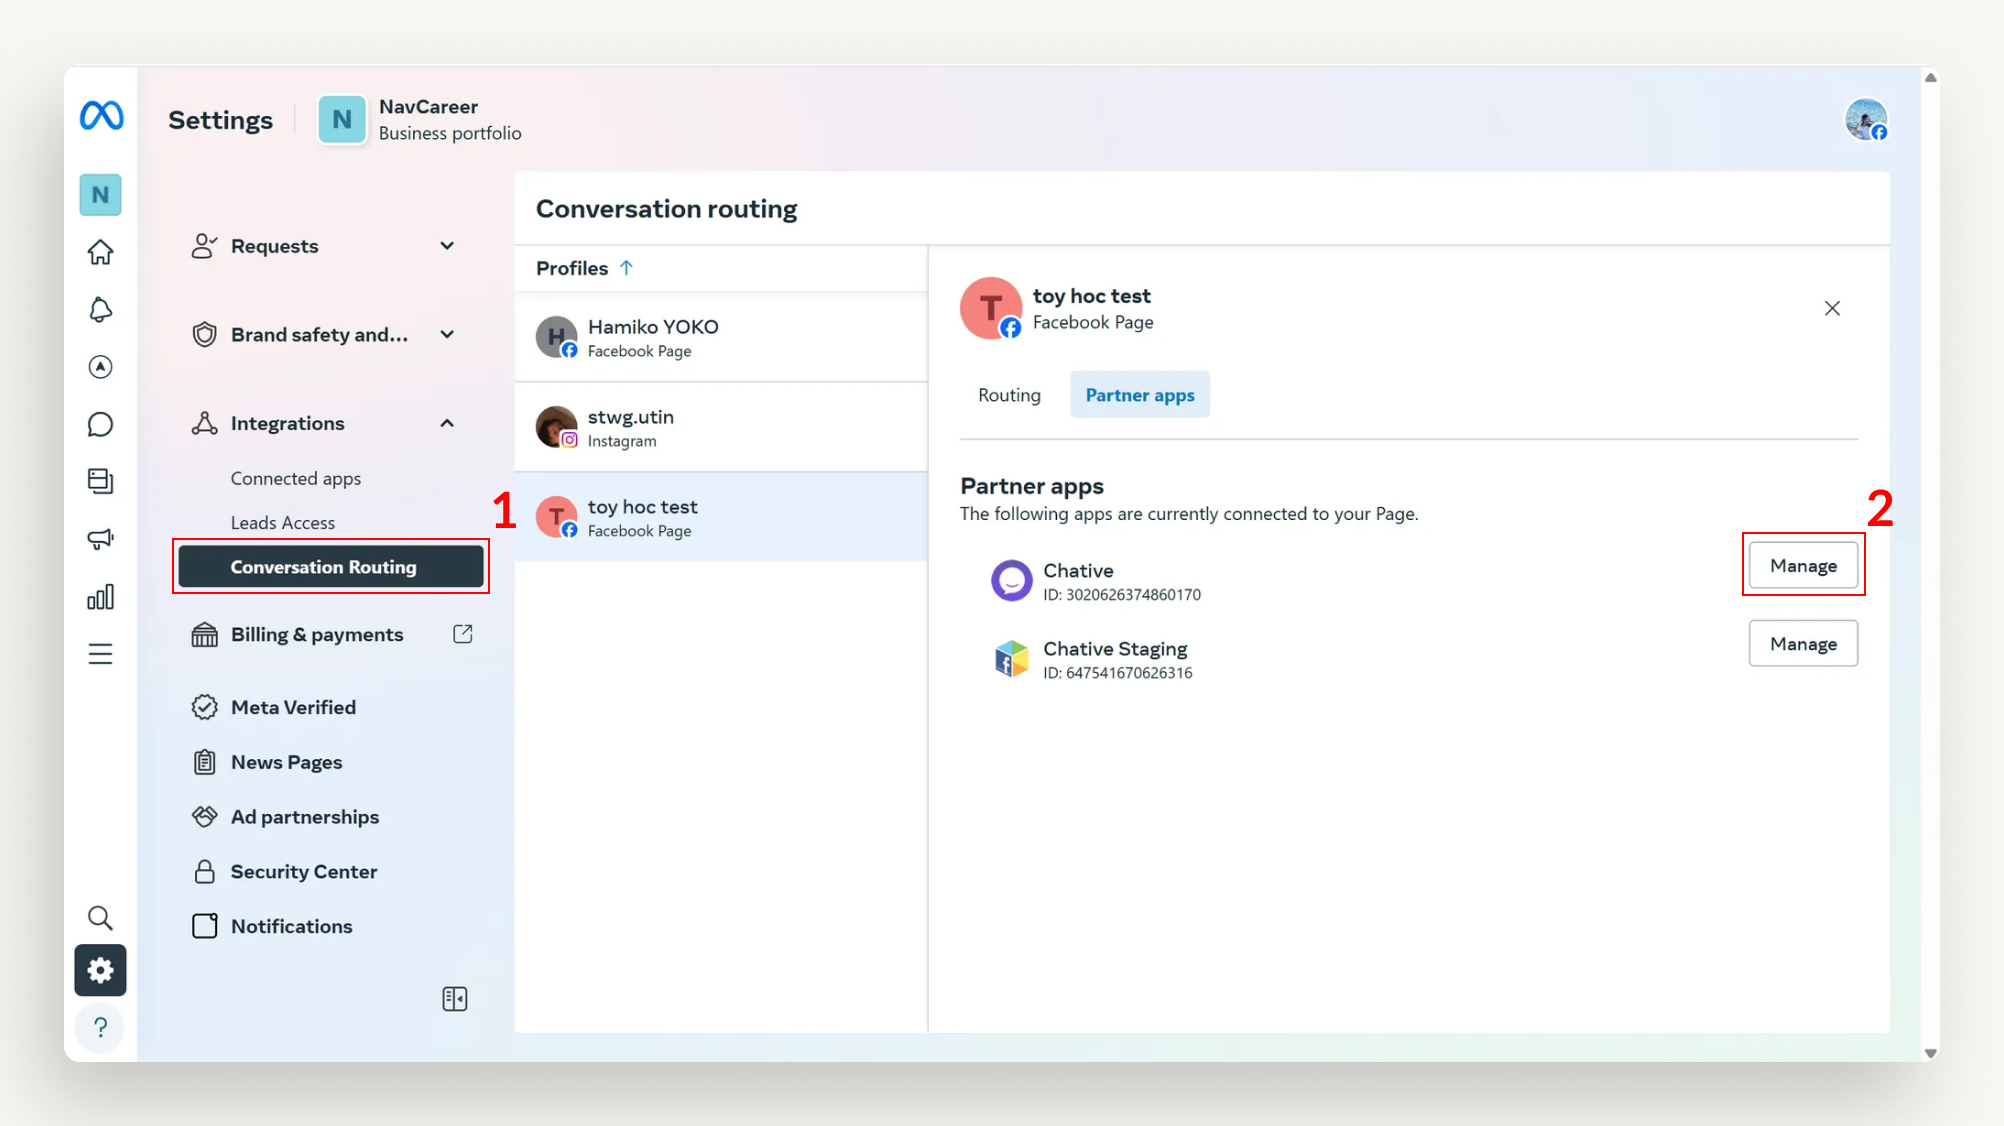The image size is (2004, 1126).
Task: Click the megaphone ads icon
Action: 100,540
